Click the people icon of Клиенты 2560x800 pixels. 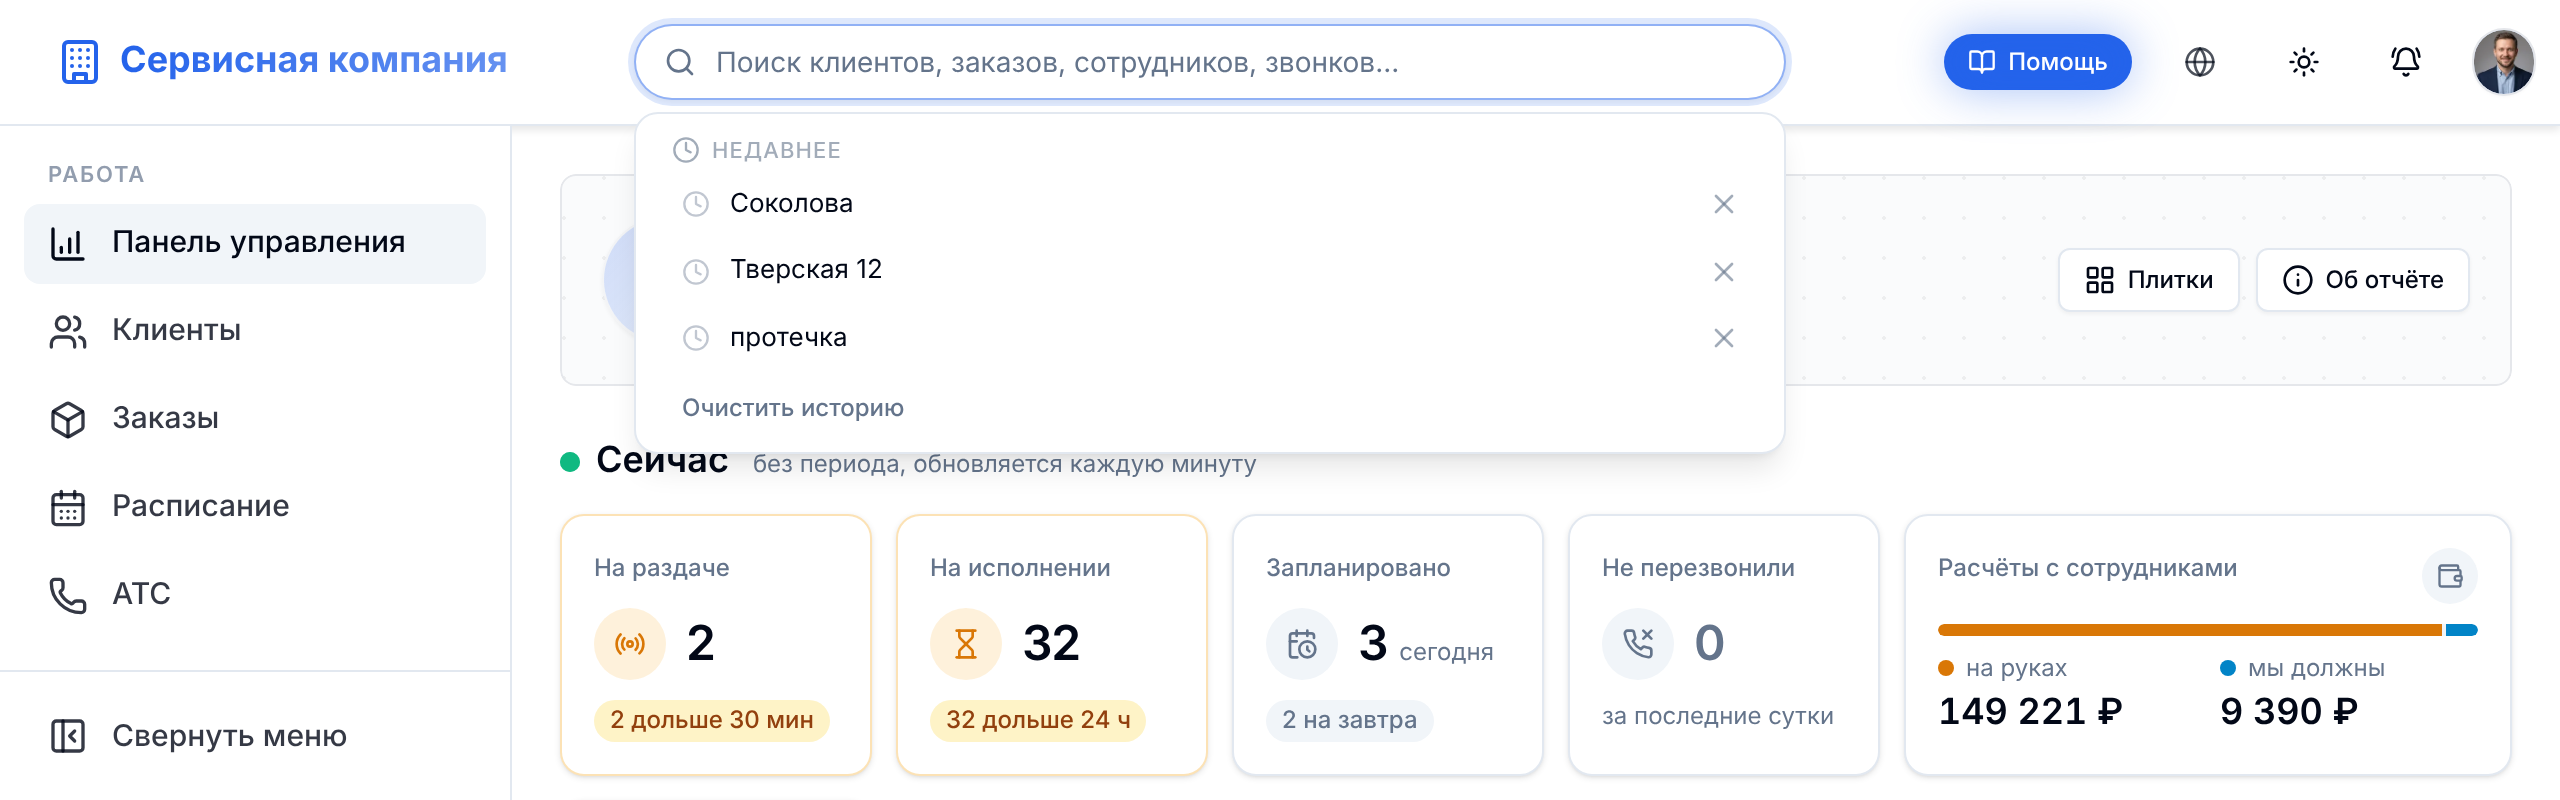coord(68,331)
